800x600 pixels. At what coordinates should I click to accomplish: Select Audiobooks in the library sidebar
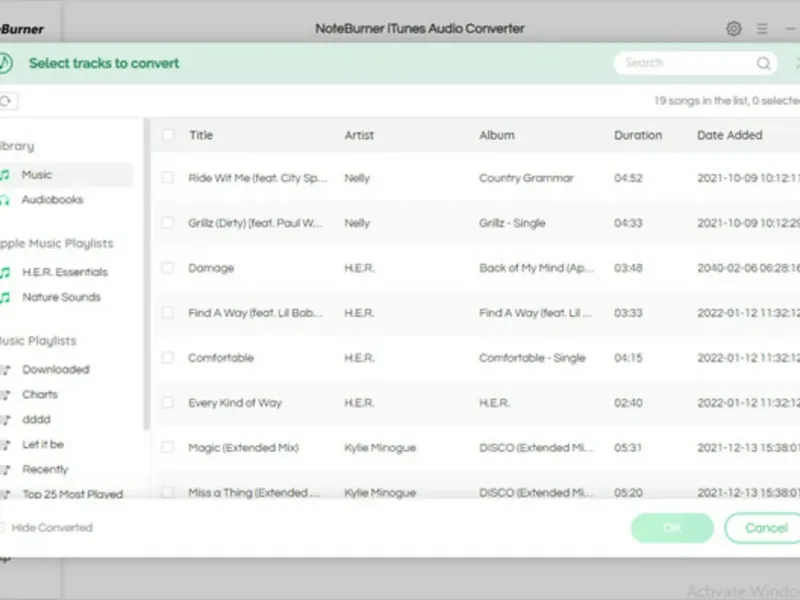(x=52, y=200)
